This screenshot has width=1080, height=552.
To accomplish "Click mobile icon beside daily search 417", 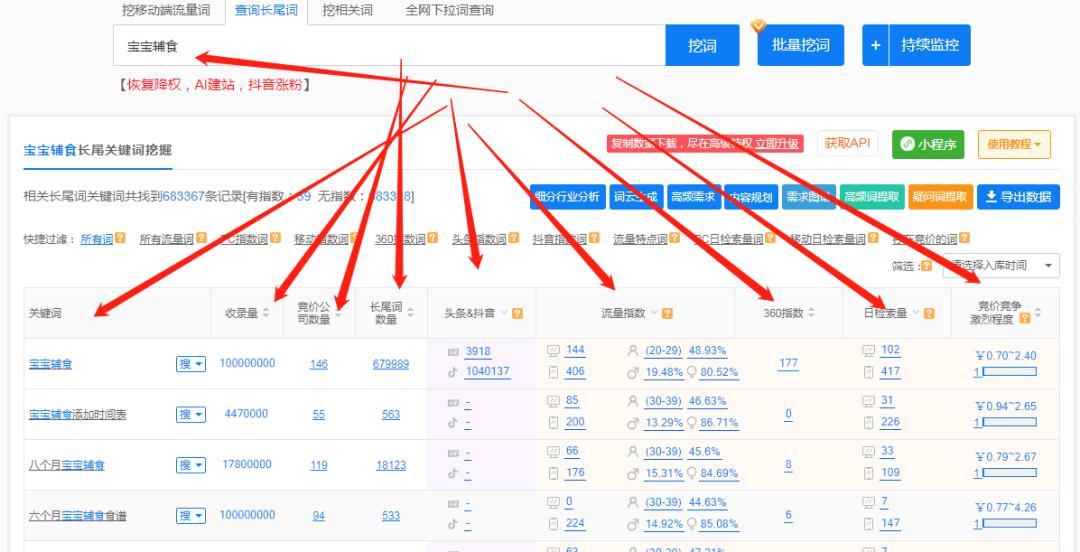I will (868, 372).
